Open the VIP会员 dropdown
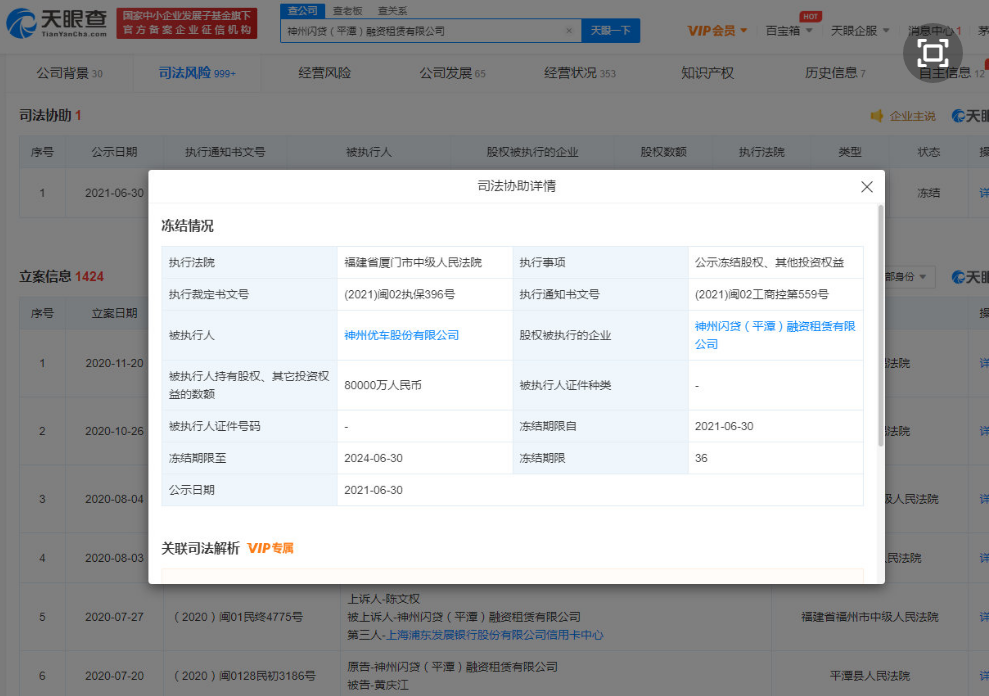989x696 pixels. pyautogui.click(x=717, y=30)
